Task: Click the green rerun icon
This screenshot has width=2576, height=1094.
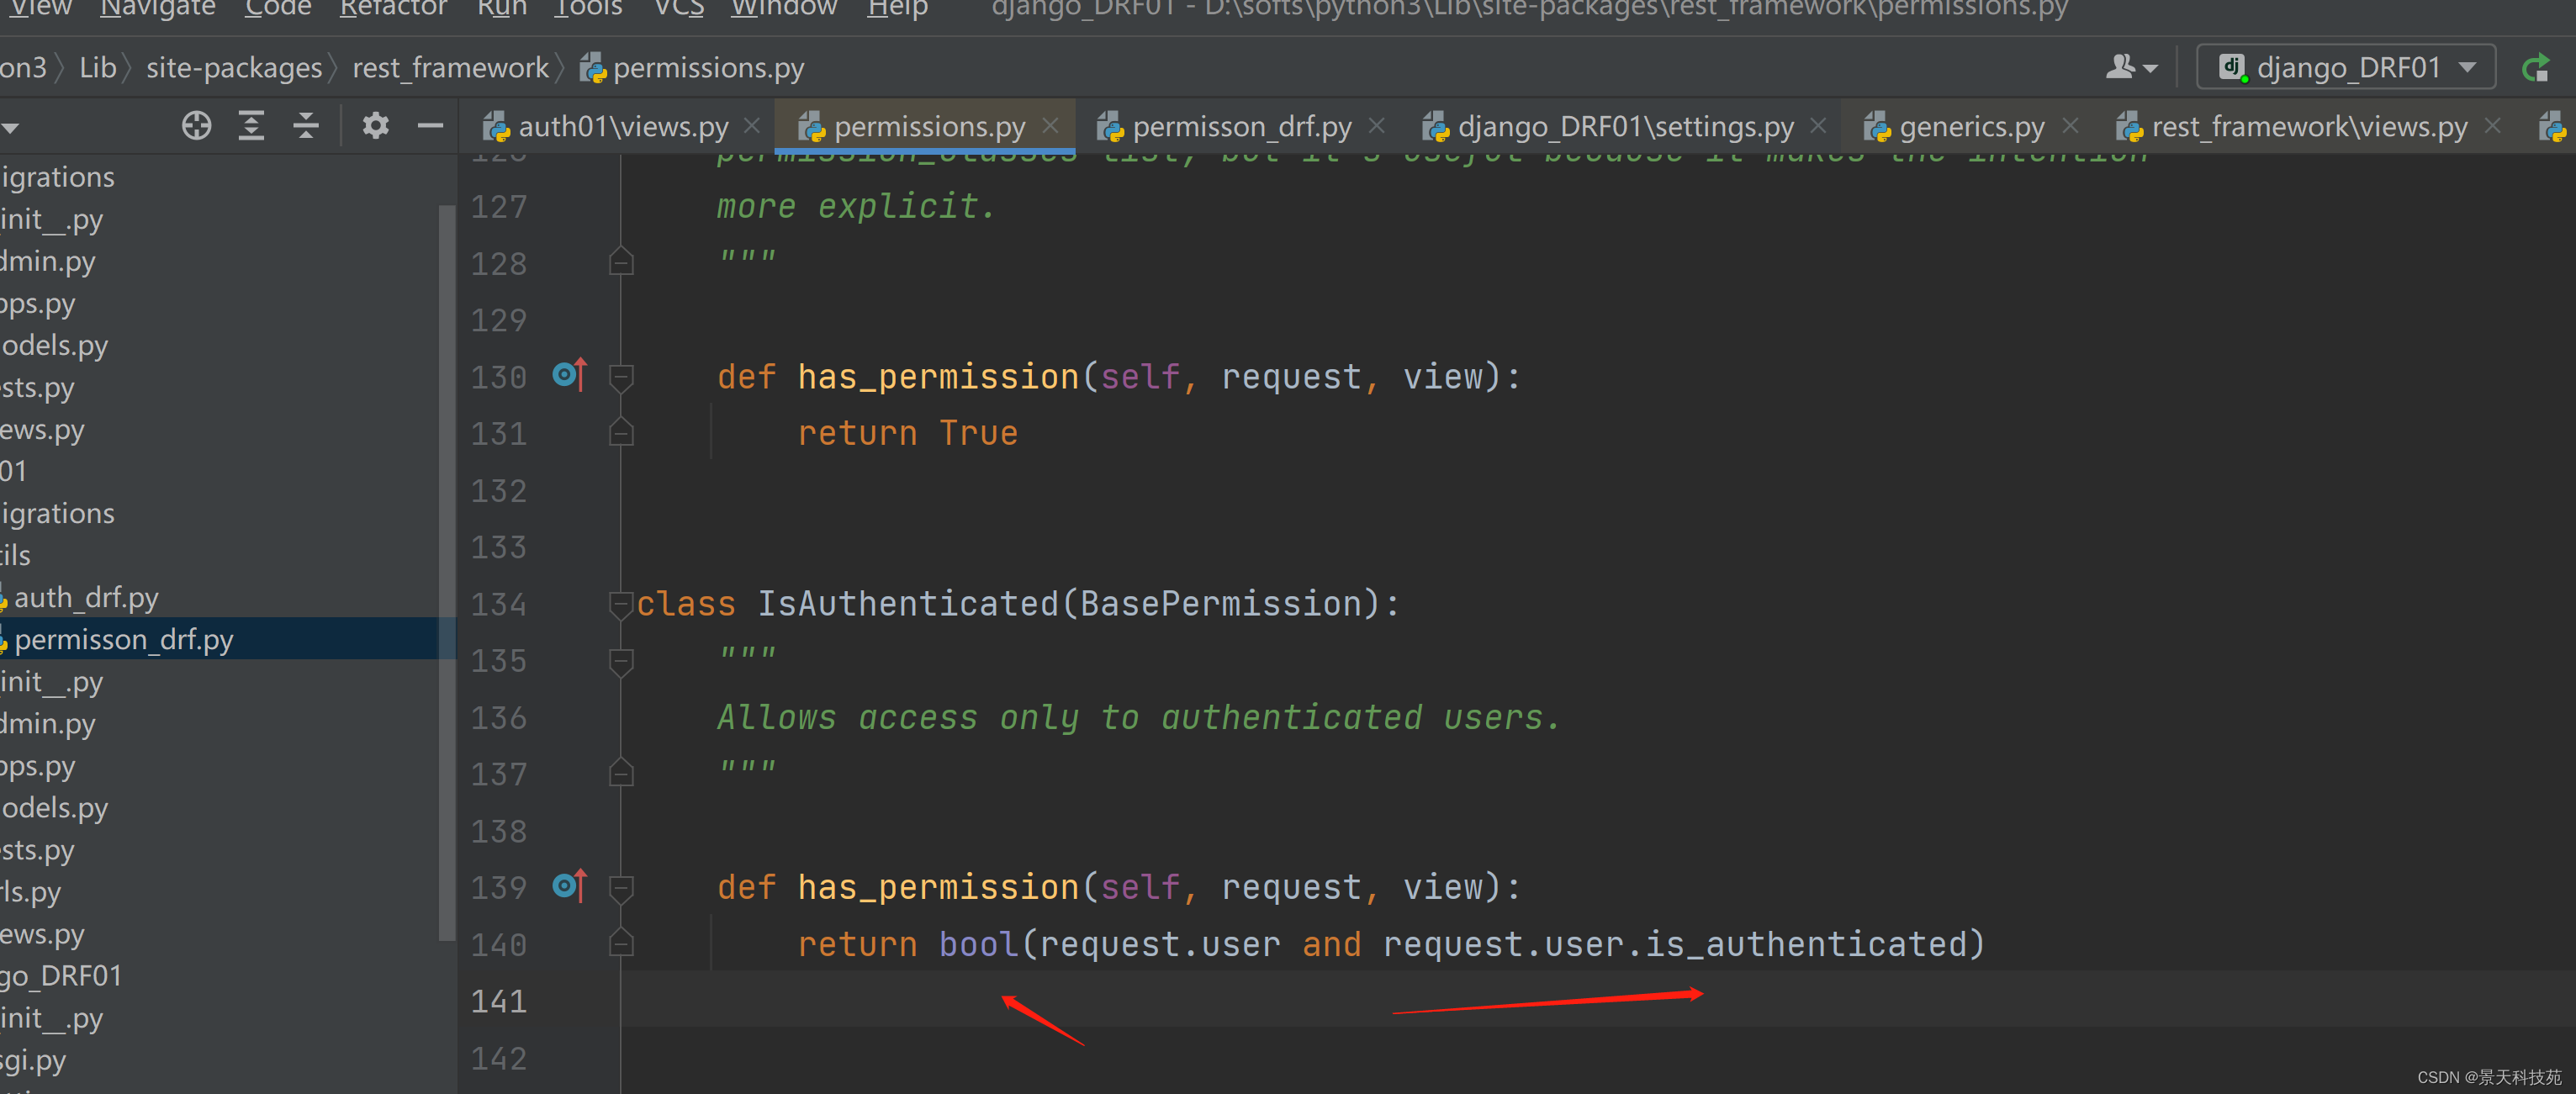Action: (2537, 68)
